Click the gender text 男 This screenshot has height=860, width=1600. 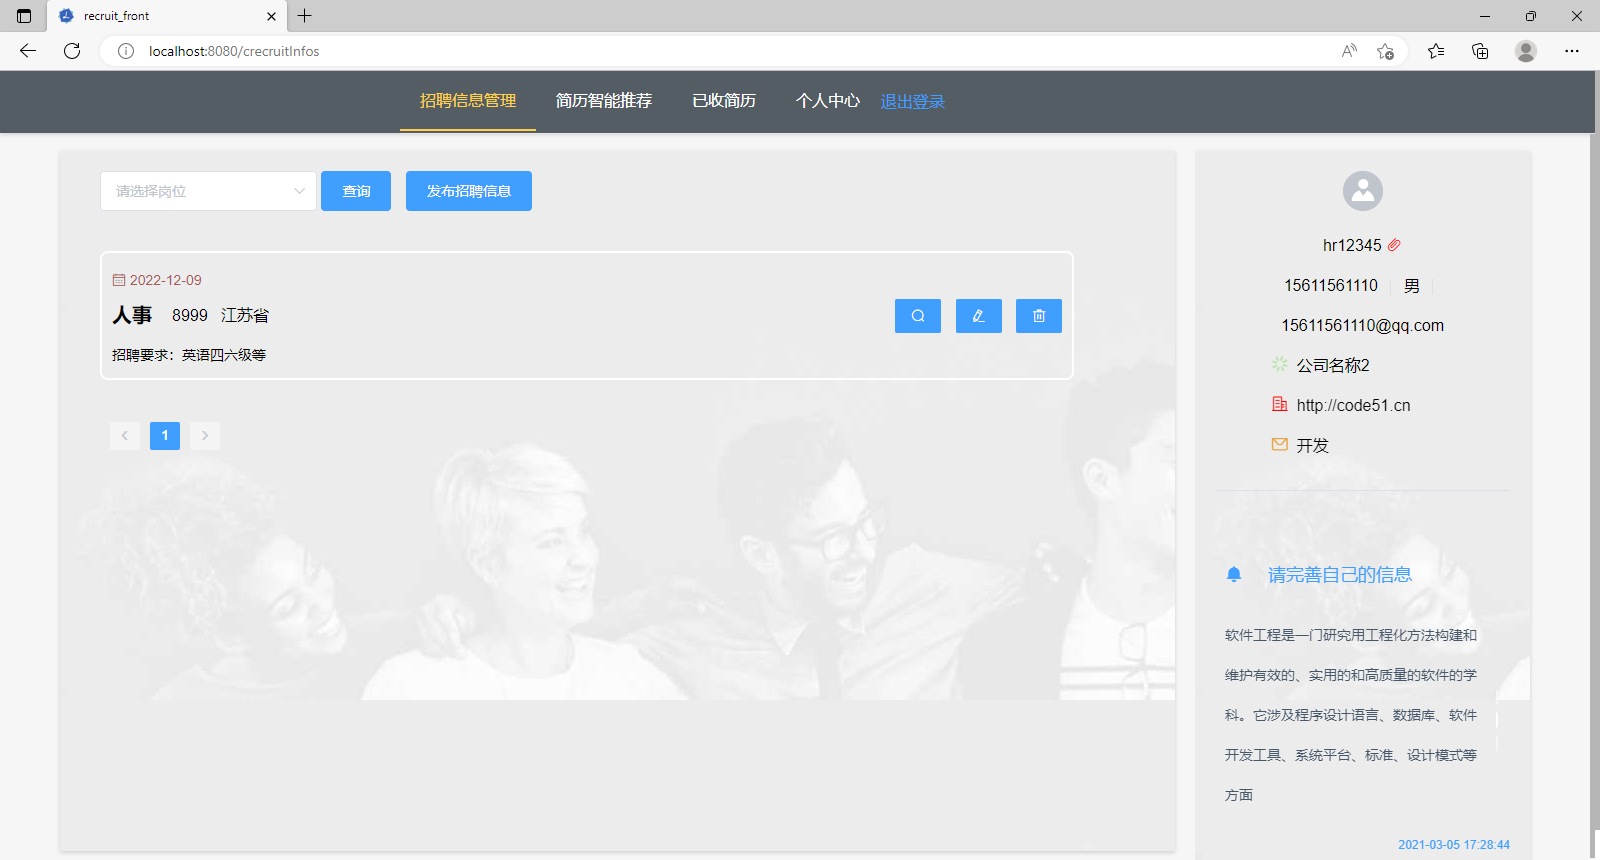click(1412, 285)
